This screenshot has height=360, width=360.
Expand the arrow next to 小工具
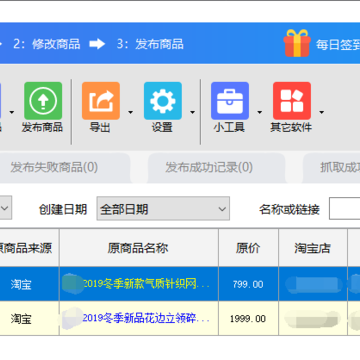tap(259, 112)
